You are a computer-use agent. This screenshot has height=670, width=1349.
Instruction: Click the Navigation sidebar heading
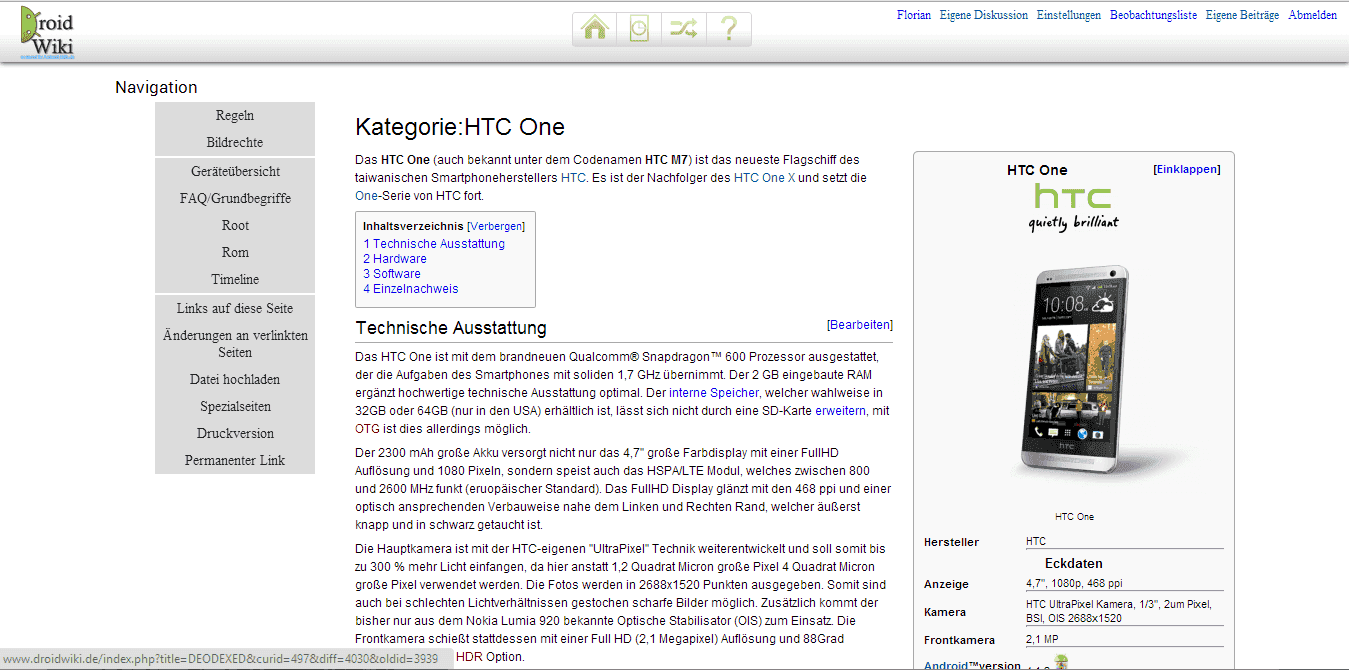pyautogui.click(x=156, y=87)
